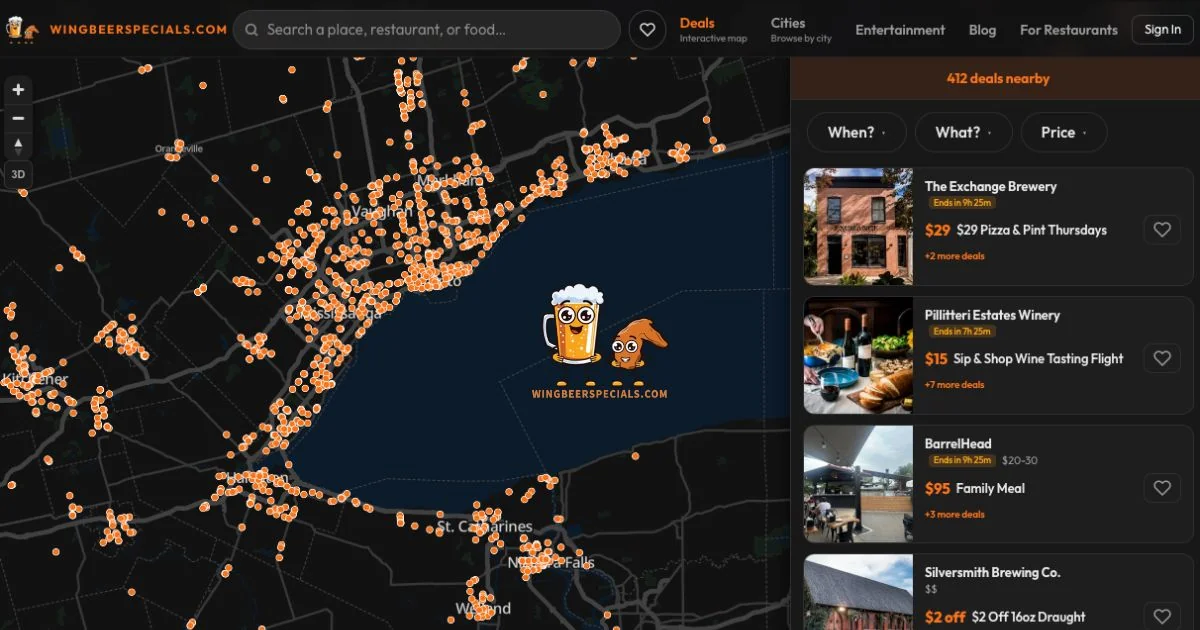The height and width of the screenshot is (630, 1200).
Task: Select $29 Pizza & Pint Thursdays deal
Action: pyautogui.click(x=1016, y=230)
